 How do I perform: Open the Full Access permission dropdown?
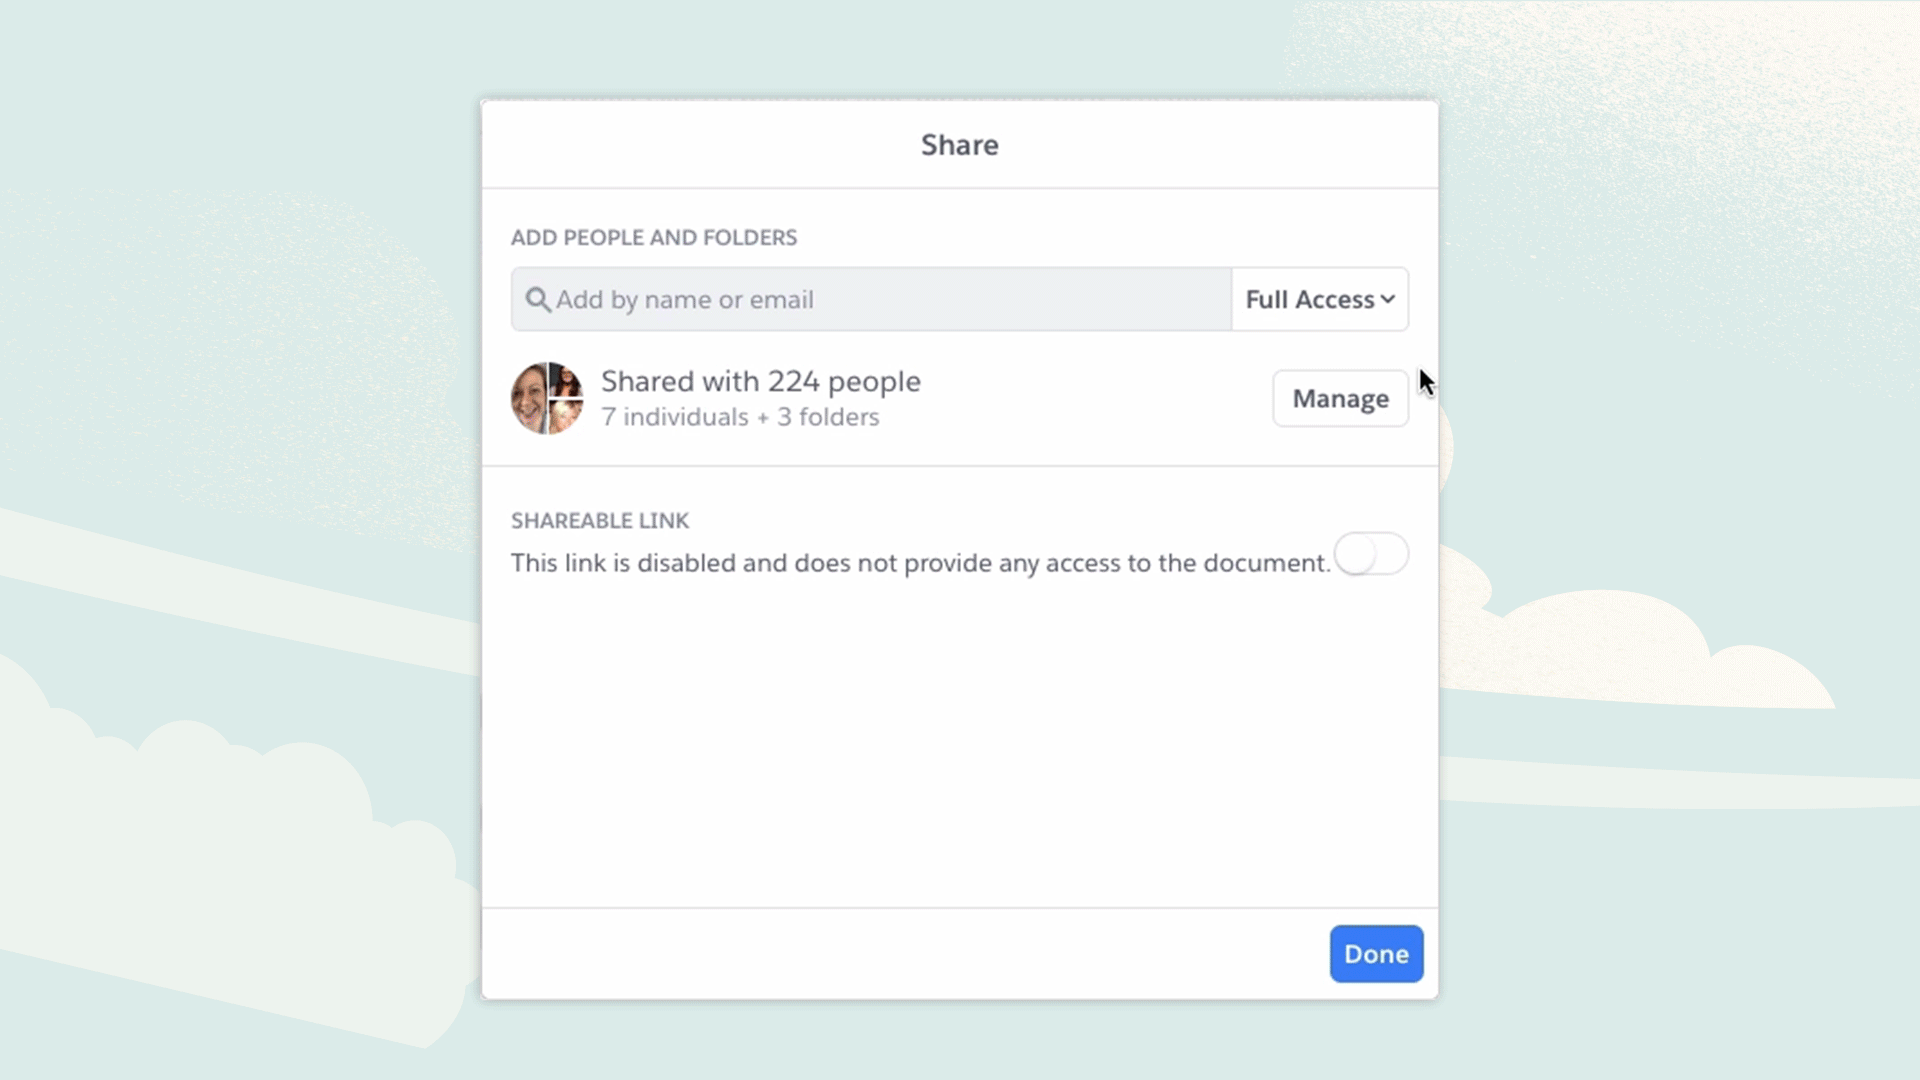1309,299
